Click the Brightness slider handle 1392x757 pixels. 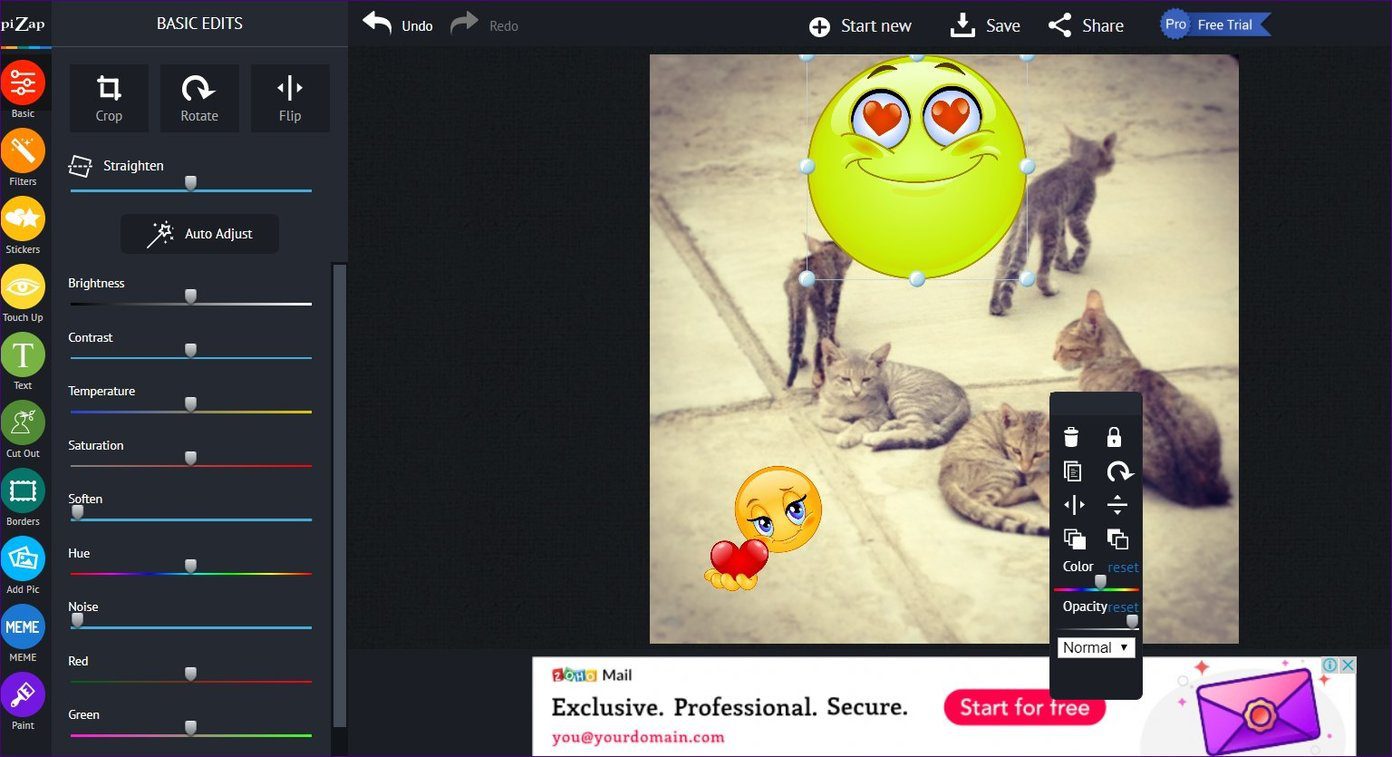click(x=190, y=296)
